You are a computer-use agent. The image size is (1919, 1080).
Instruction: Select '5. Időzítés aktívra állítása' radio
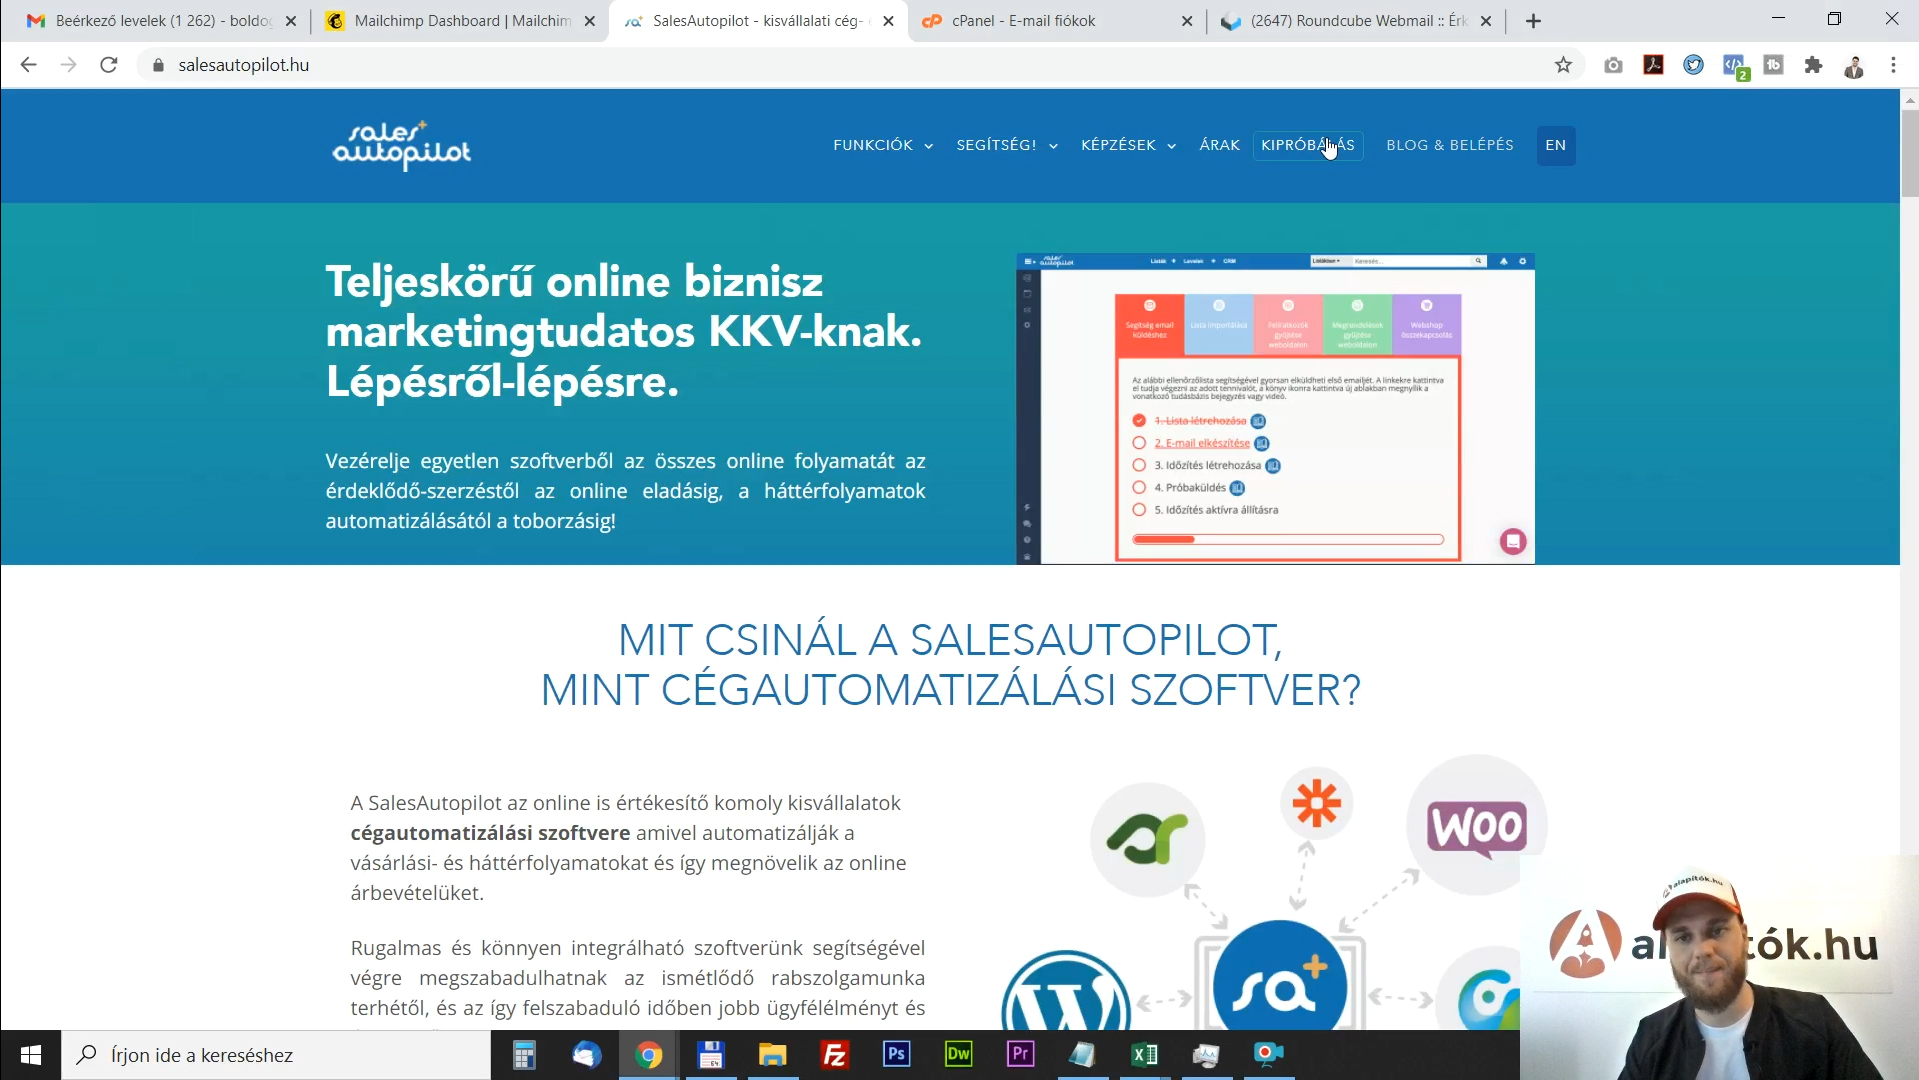click(1139, 509)
